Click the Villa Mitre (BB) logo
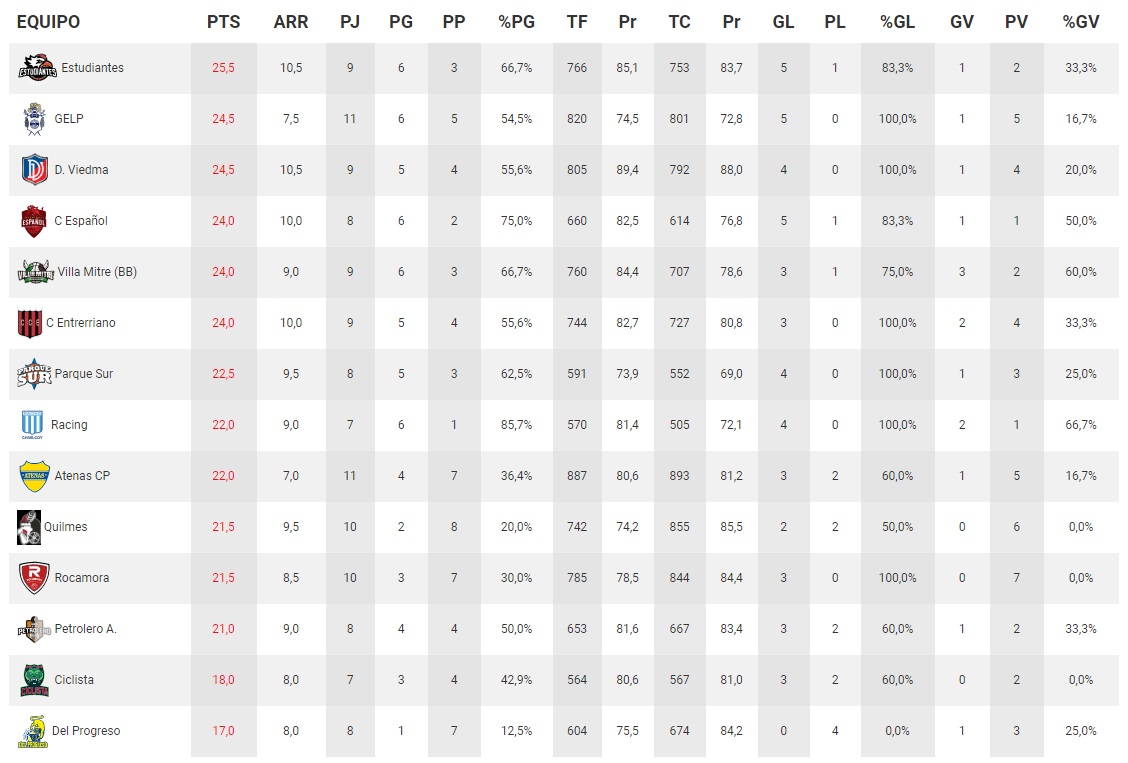This screenshot has height=763, width=1128. coord(36,272)
